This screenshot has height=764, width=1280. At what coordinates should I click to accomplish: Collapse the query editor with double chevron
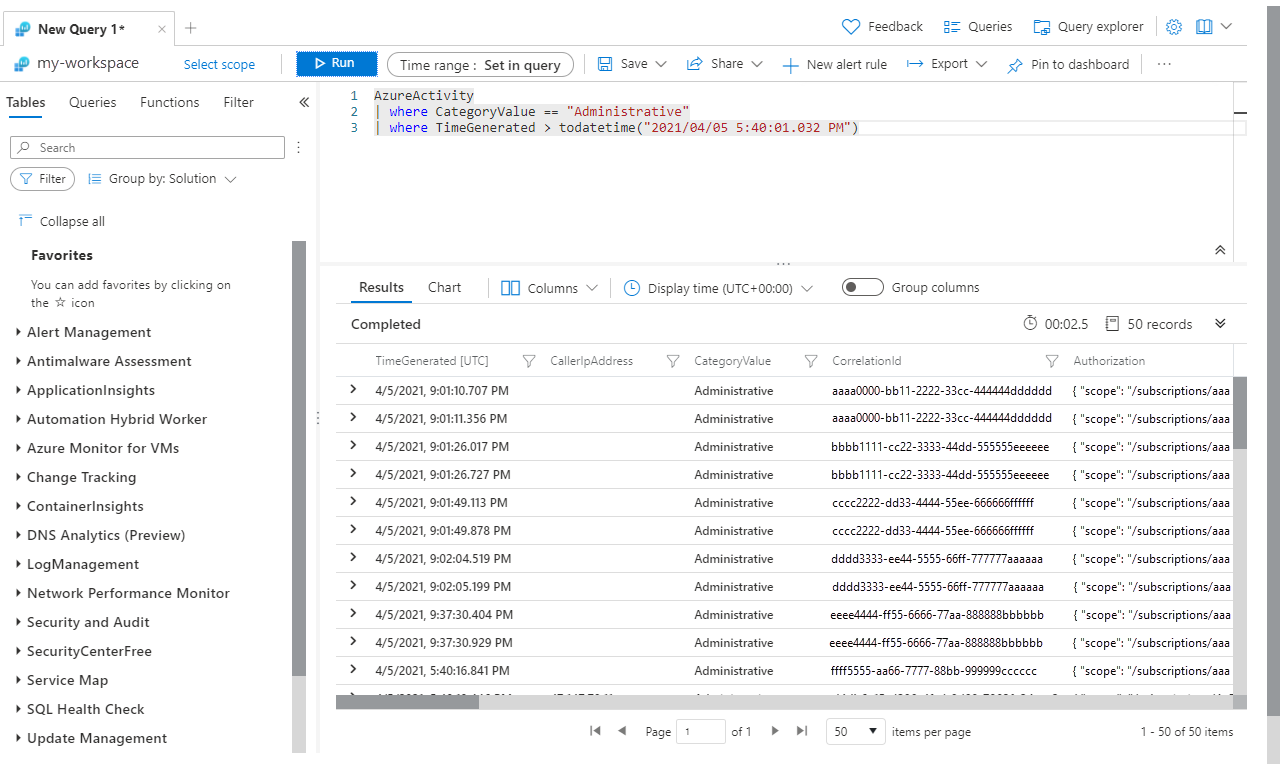pos(1220,250)
